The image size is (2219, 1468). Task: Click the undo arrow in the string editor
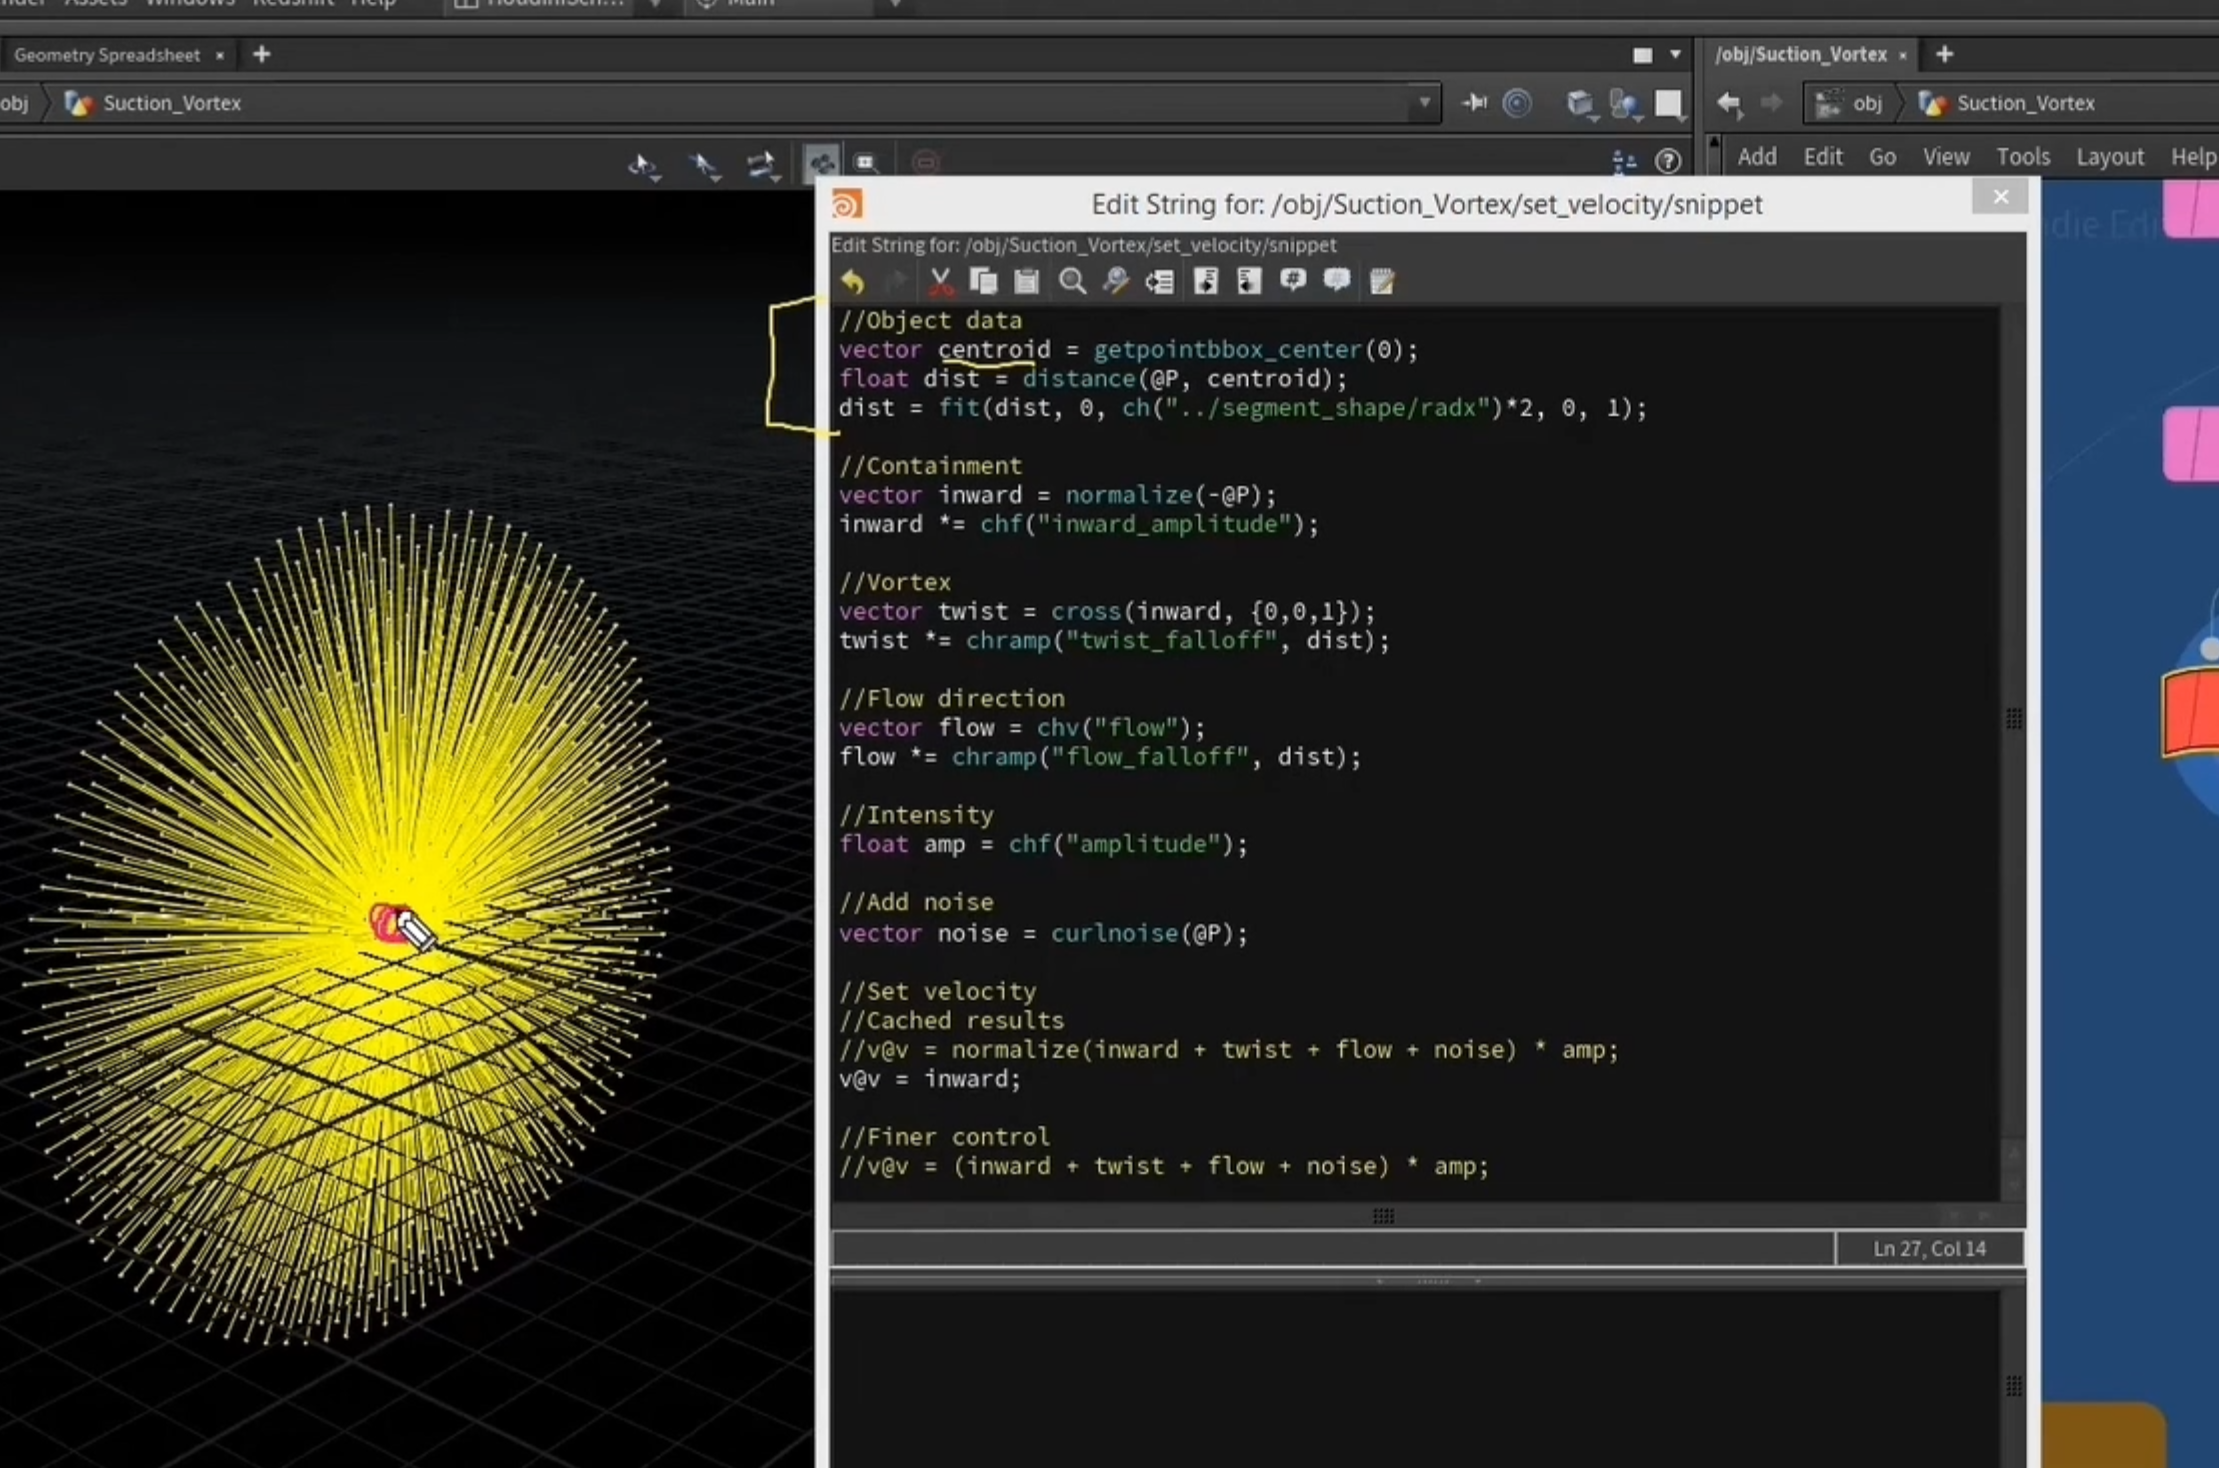coord(853,282)
